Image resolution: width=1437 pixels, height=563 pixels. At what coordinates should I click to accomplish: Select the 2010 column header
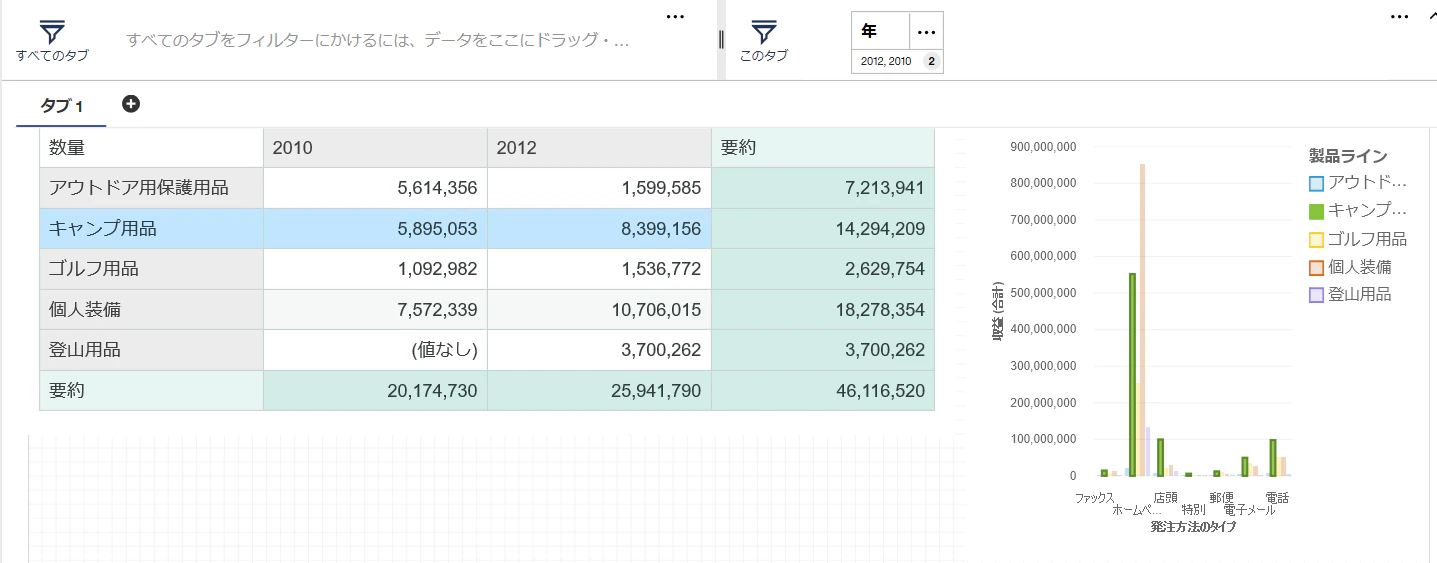(x=375, y=148)
